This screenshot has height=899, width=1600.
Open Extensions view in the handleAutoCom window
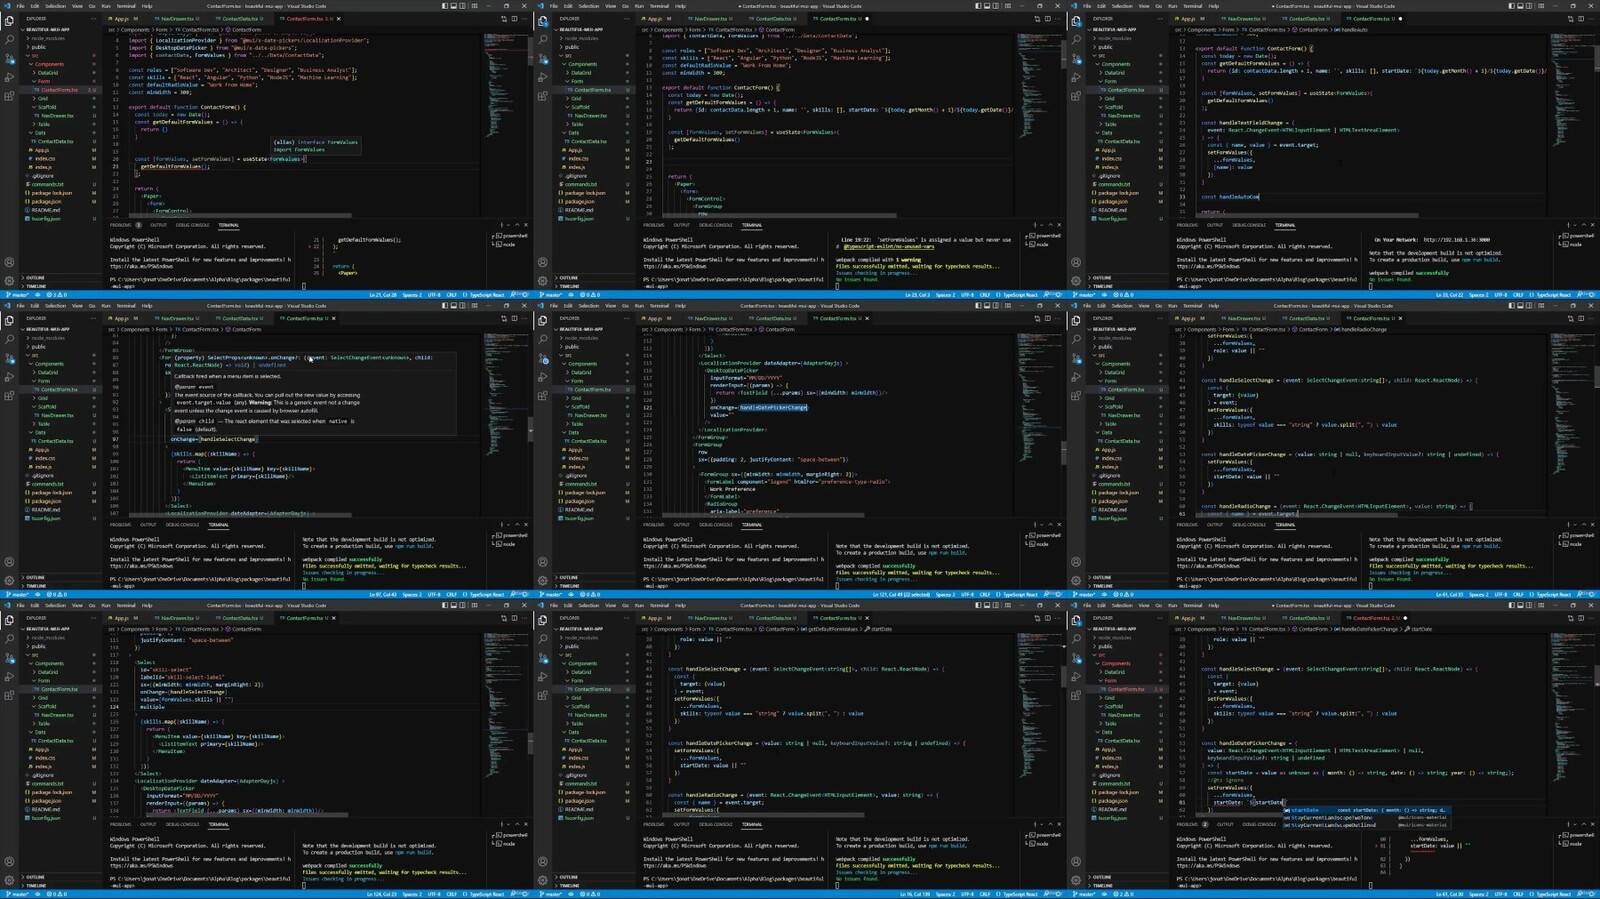pyautogui.click(x=1077, y=96)
